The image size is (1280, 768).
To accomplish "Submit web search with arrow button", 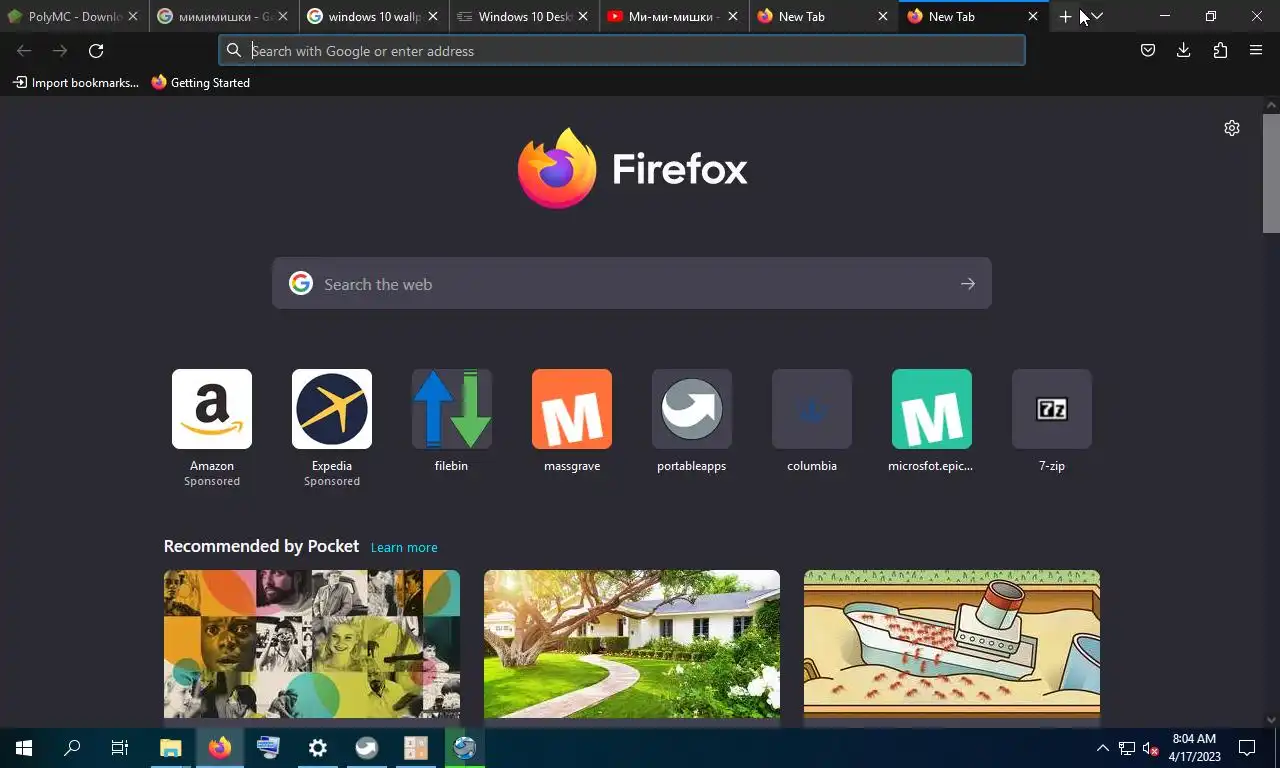I will click(x=968, y=284).
